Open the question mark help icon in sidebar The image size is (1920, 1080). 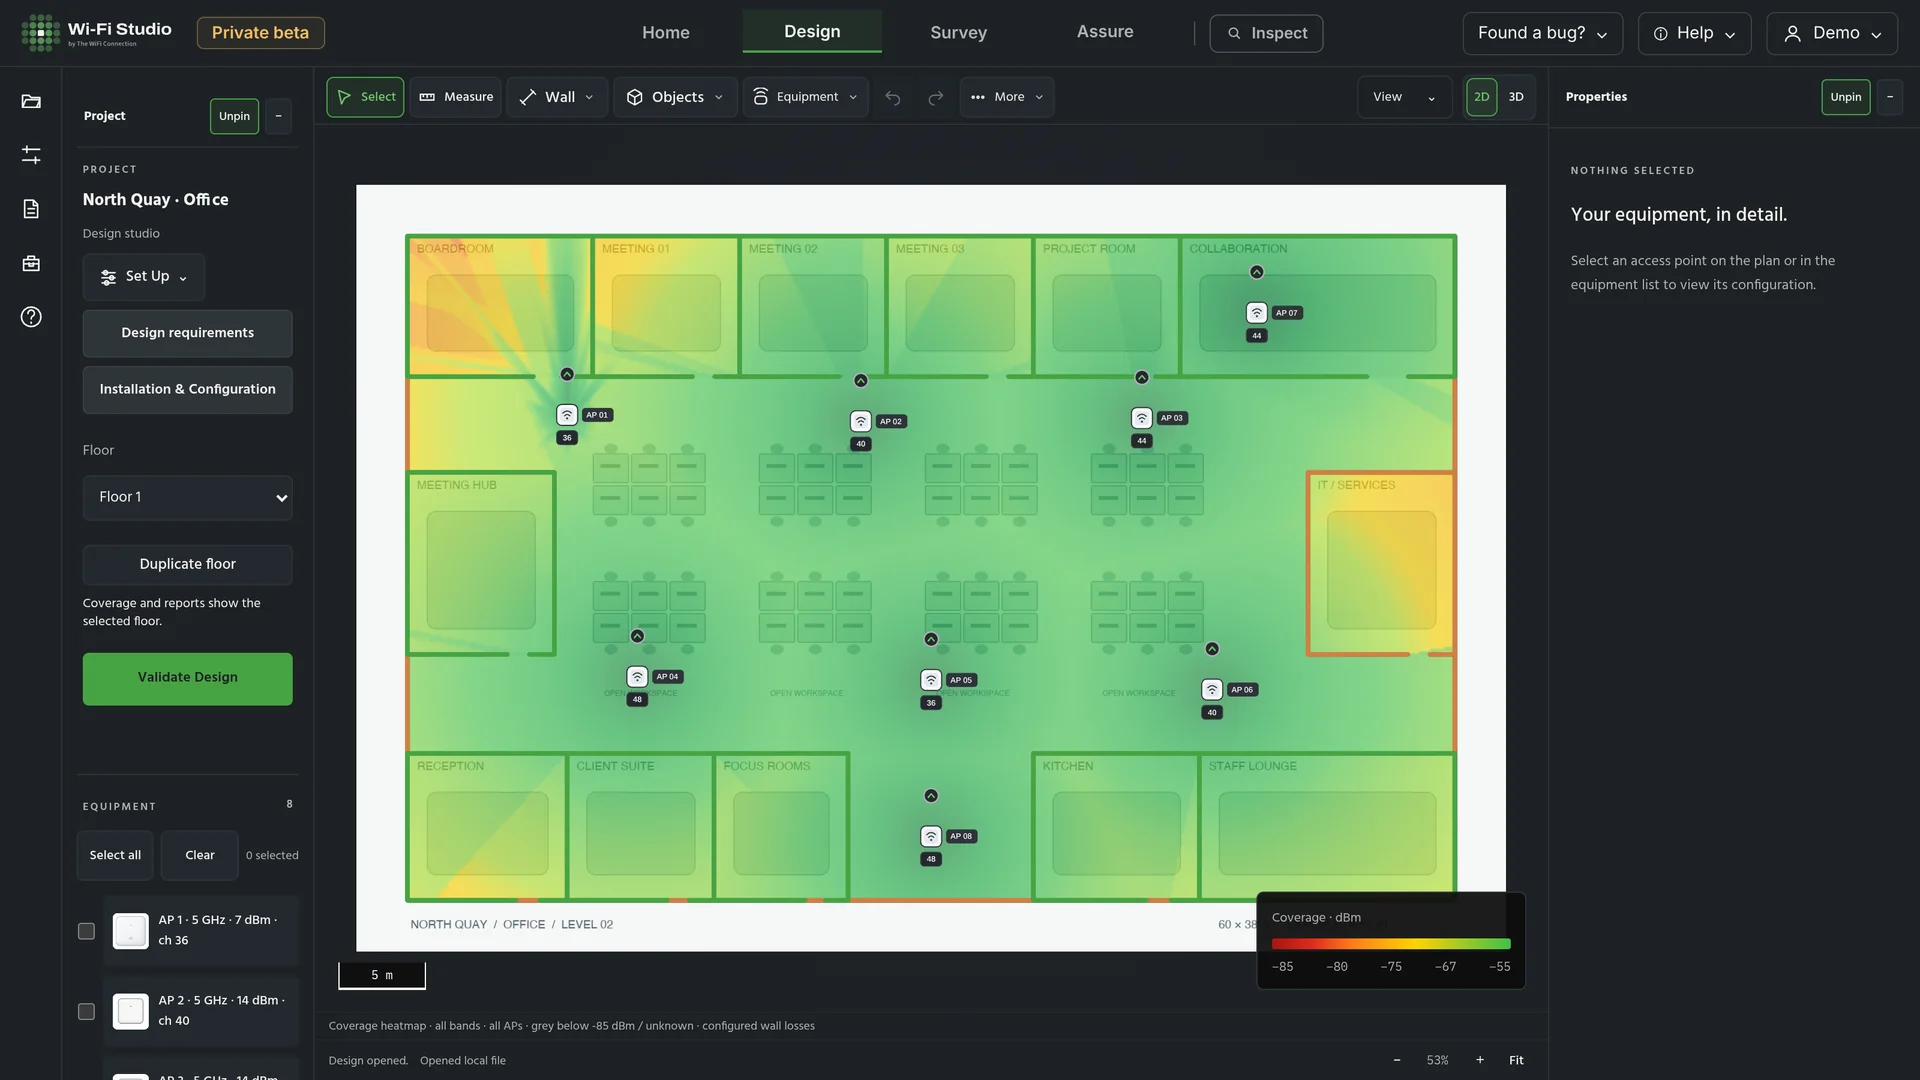pyautogui.click(x=31, y=317)
